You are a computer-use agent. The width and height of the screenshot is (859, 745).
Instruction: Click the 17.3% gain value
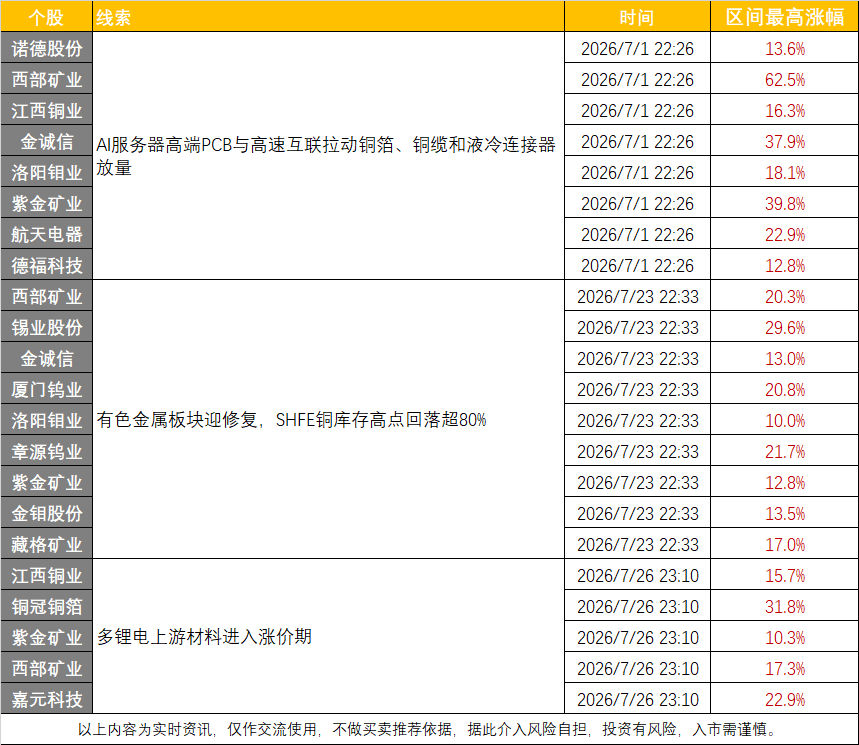(x=784, y=669)
